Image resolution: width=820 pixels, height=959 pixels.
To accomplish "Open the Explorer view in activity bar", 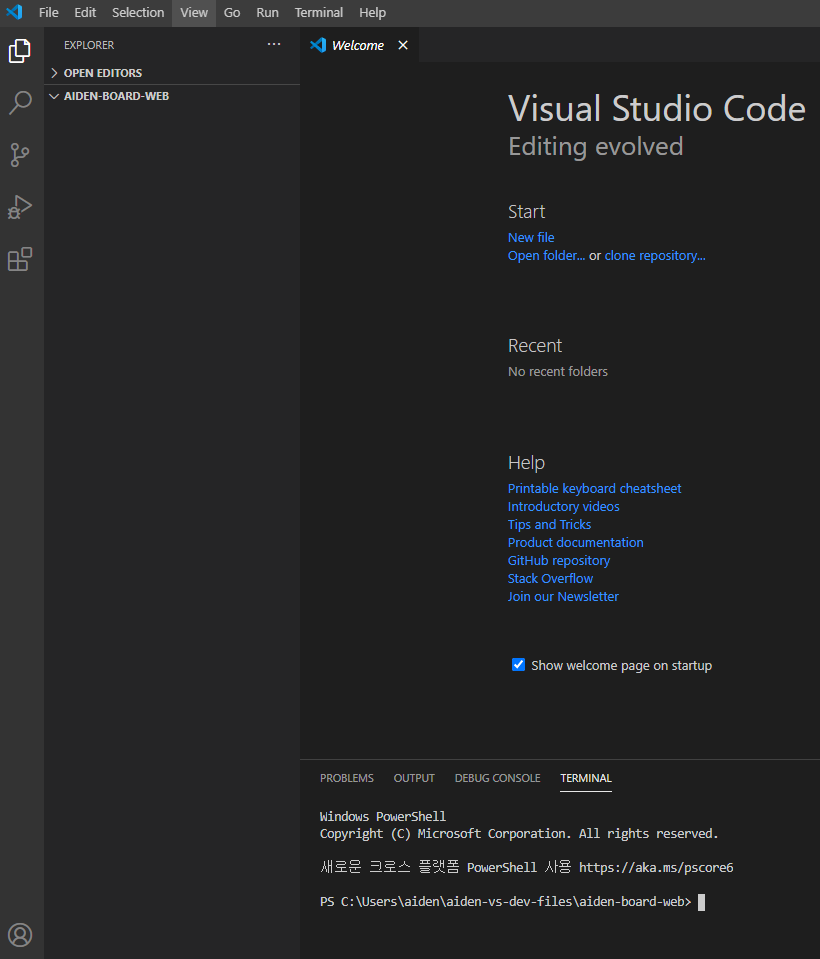I will [x=20, y=51].
